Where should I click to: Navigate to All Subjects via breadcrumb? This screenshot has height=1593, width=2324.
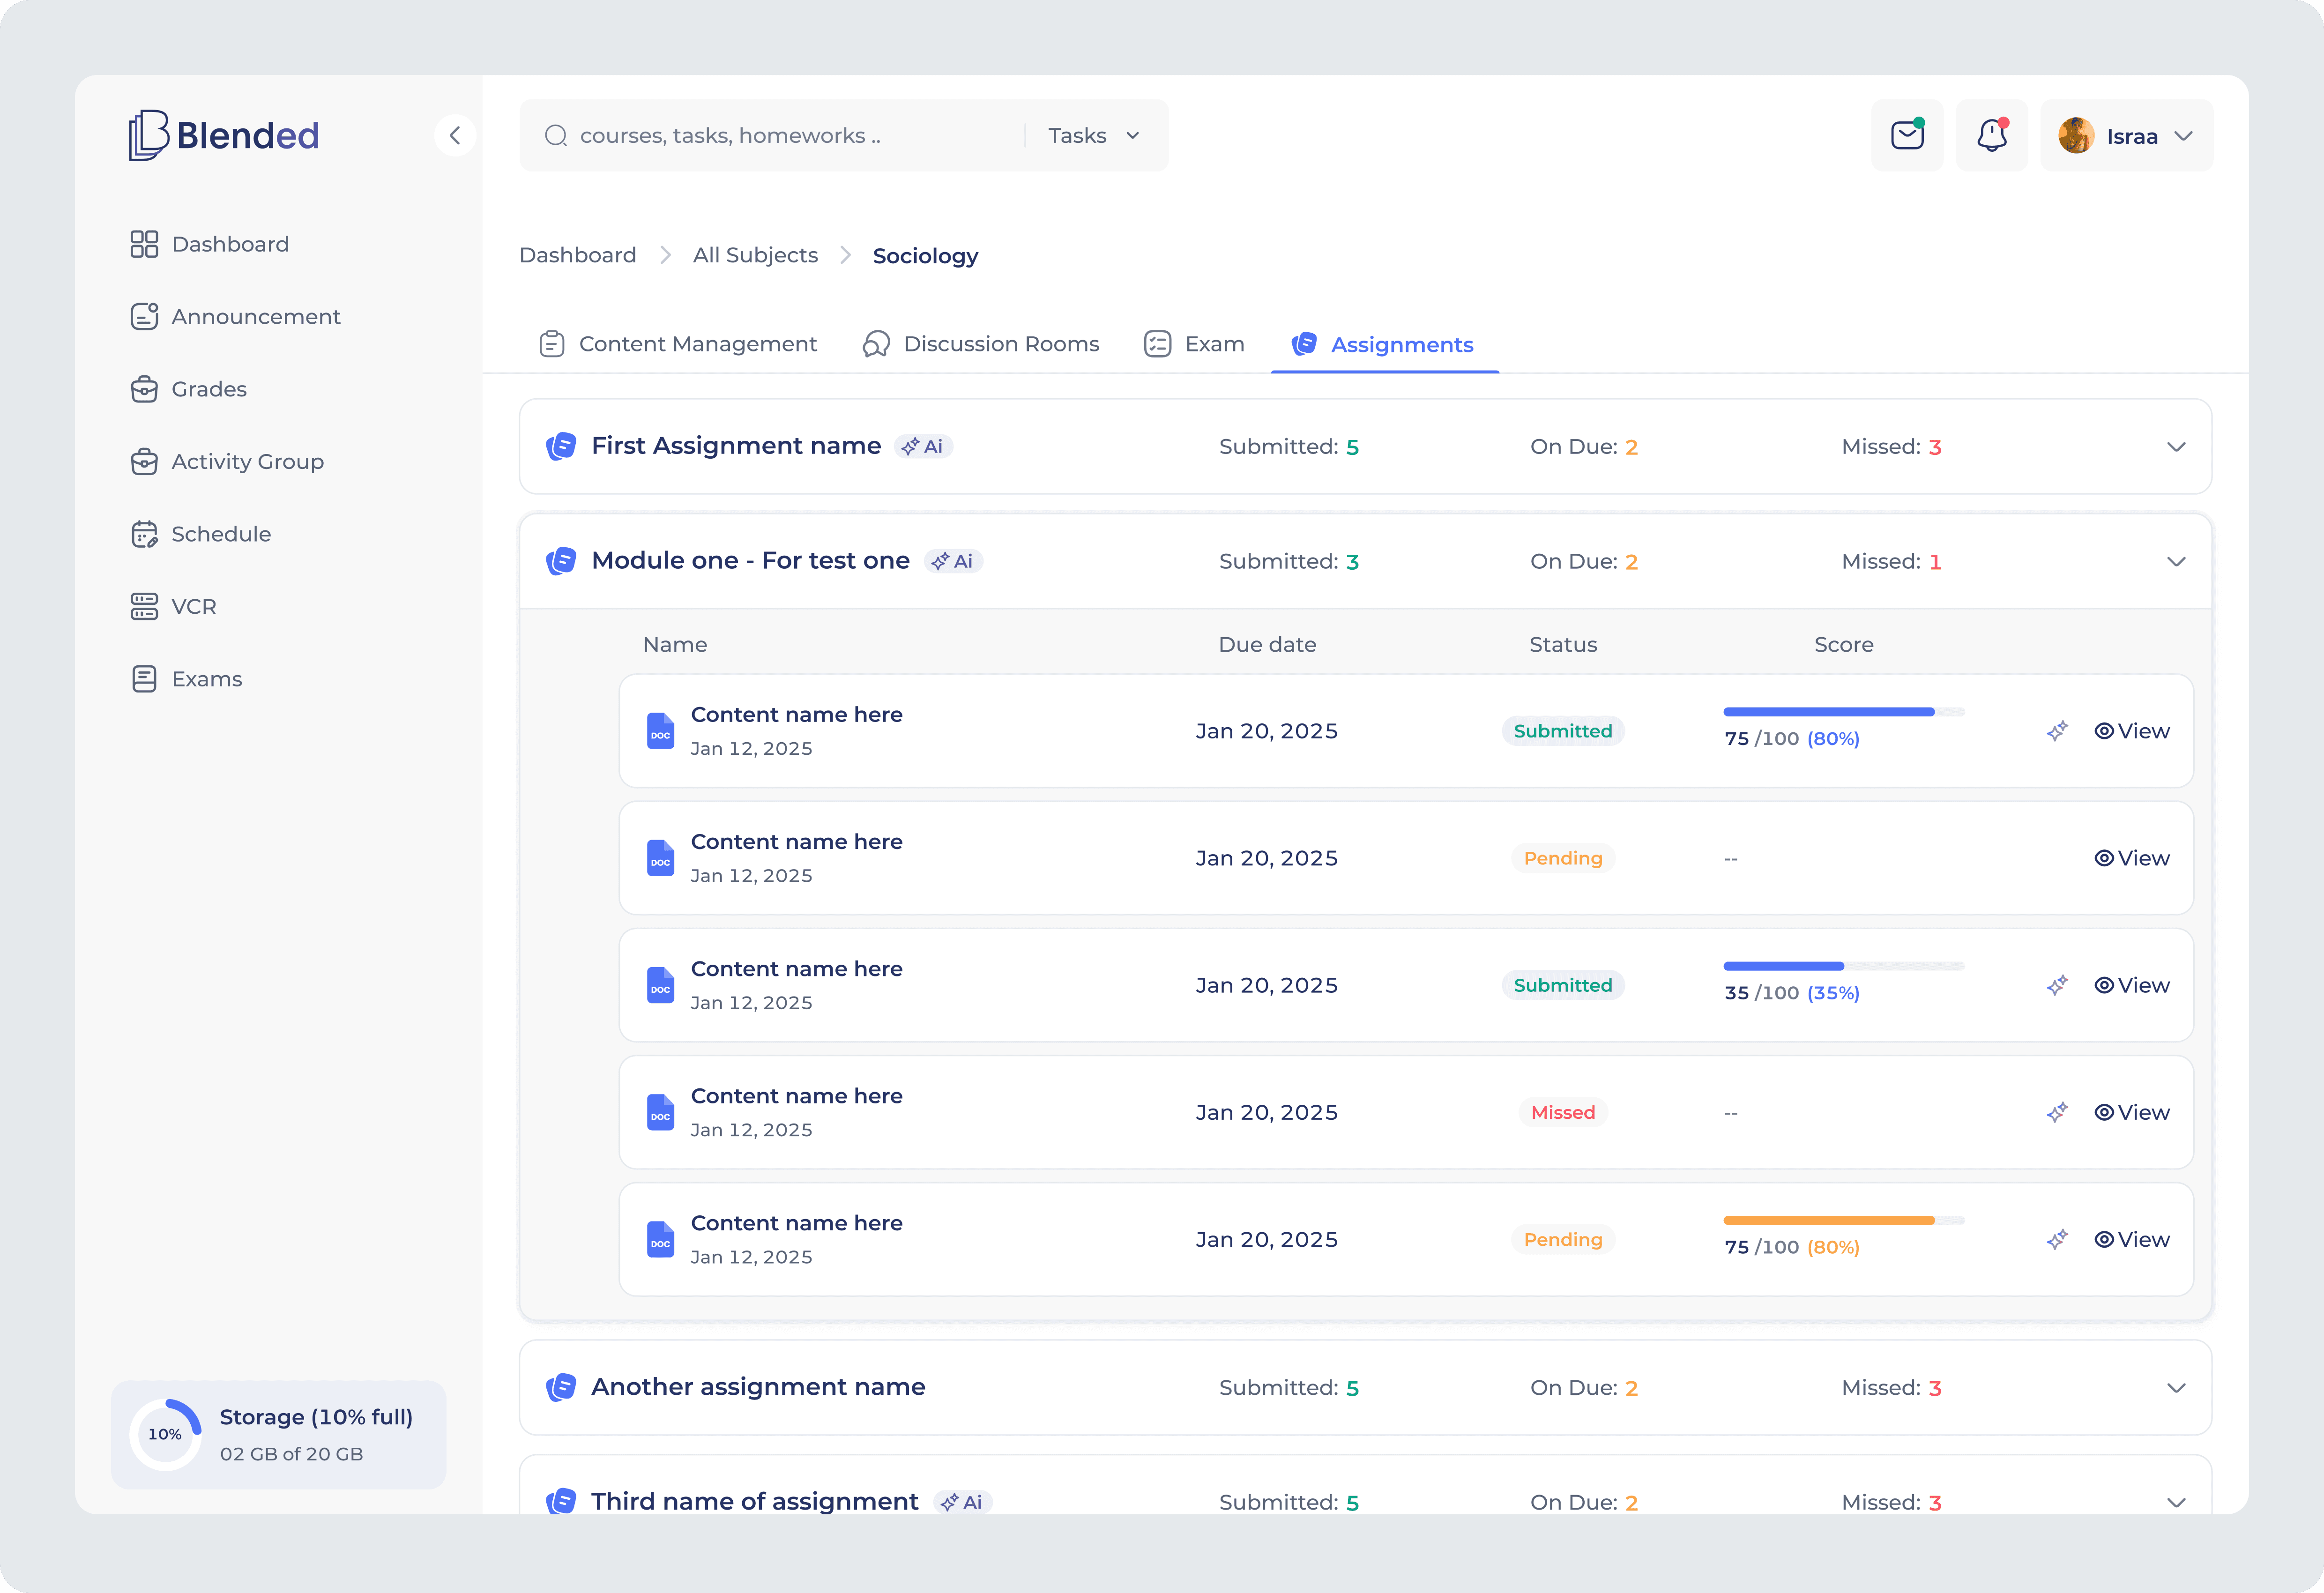[755, 255]
